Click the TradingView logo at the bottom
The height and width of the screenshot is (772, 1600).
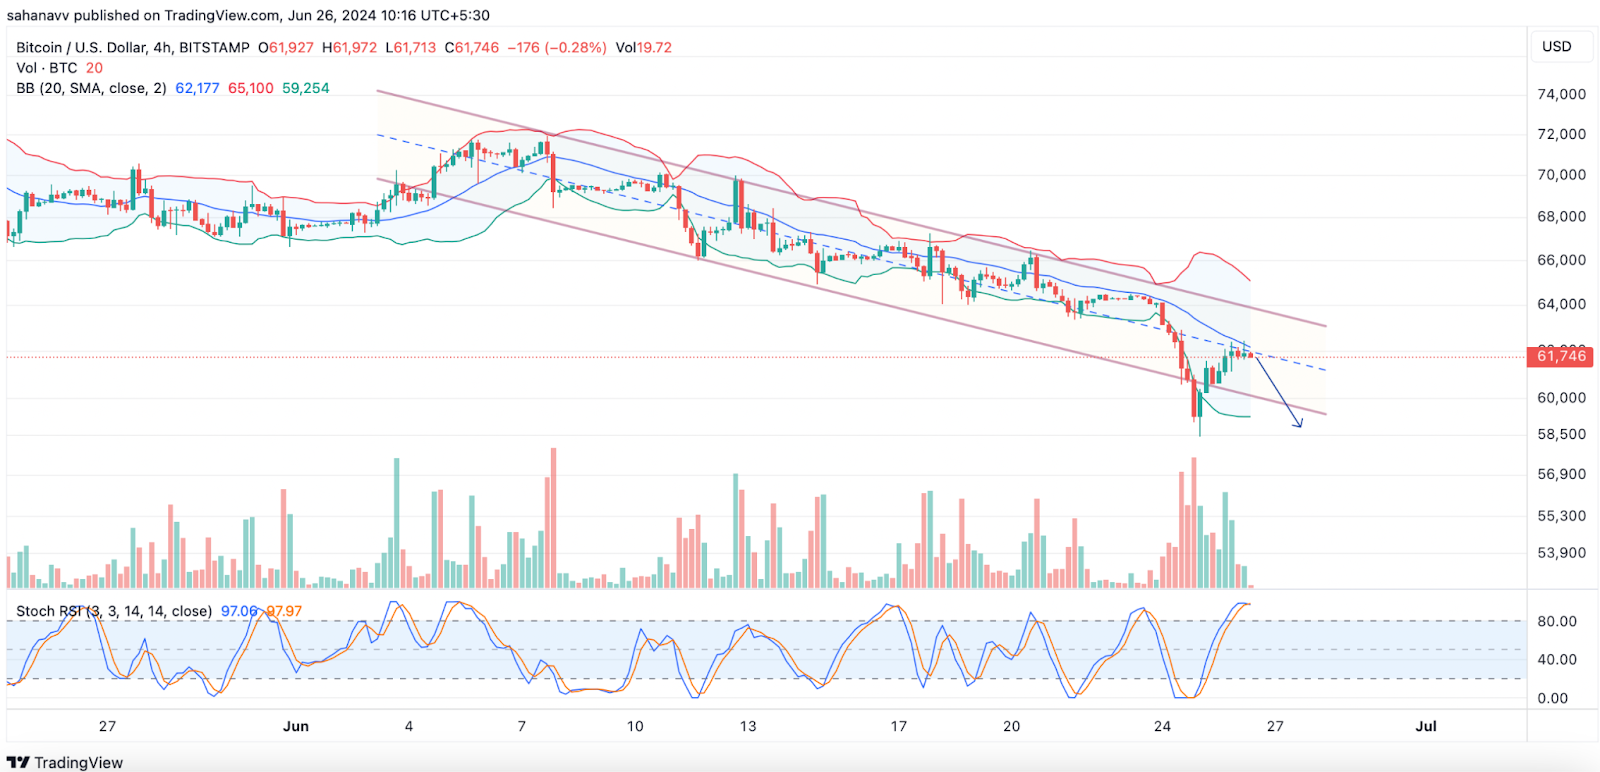tap(65, 762)
